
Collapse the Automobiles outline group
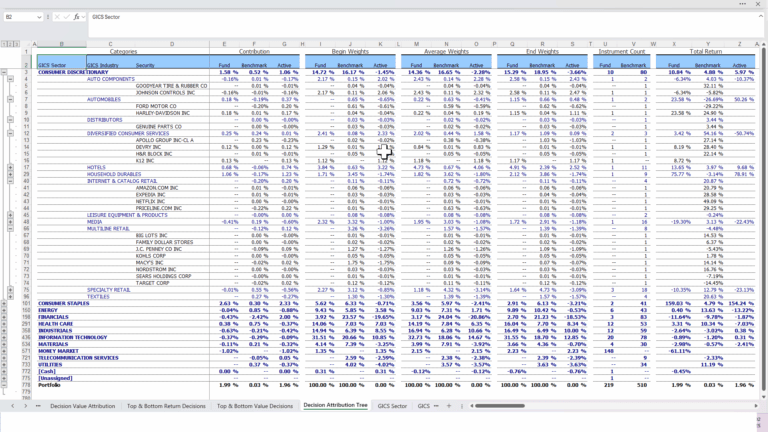click(x=11, y=100)
